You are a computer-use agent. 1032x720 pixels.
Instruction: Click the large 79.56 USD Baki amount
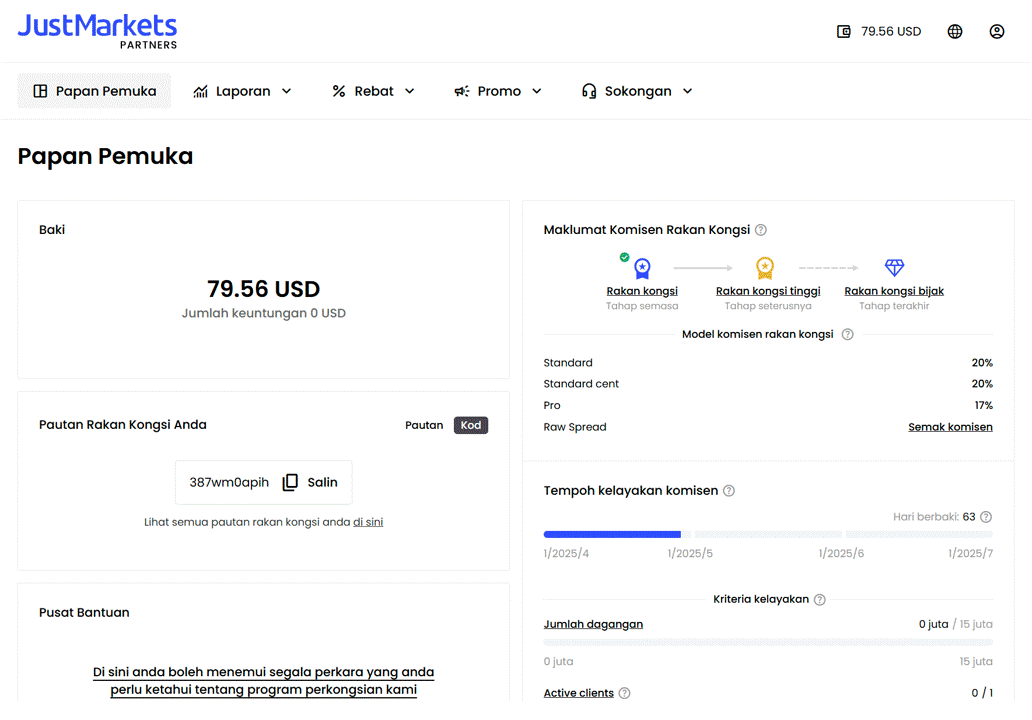click(263, 289)
